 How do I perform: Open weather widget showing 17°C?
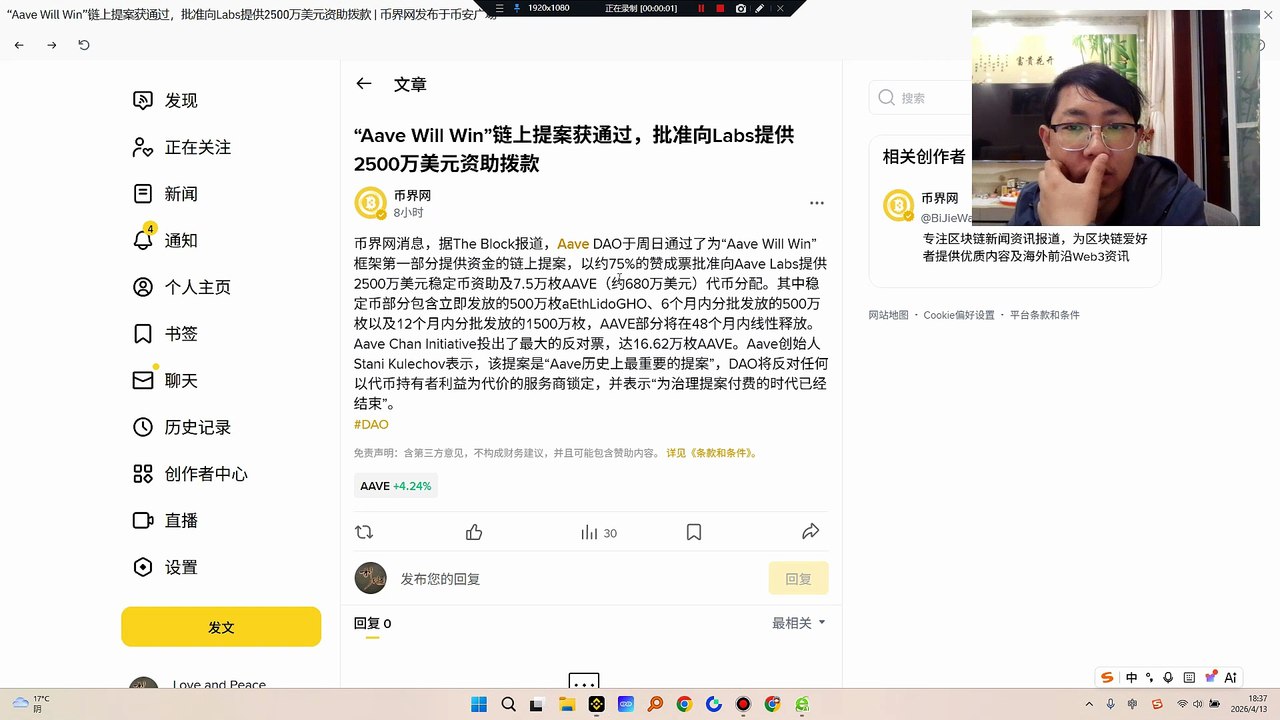pyautogui.click(x=30, y=704)
